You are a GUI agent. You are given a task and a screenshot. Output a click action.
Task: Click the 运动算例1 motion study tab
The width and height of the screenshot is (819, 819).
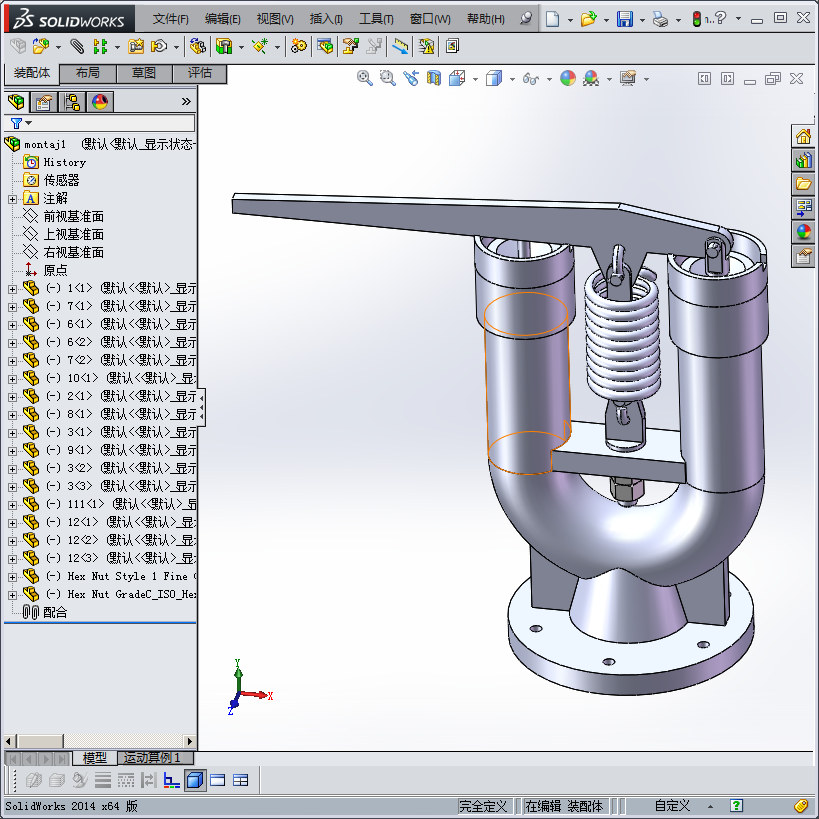point(150,758)
